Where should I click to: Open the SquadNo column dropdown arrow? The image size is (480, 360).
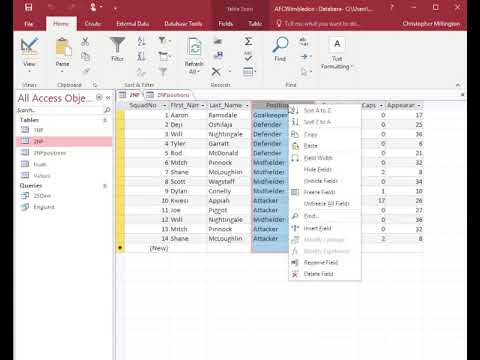click(164, 105)
